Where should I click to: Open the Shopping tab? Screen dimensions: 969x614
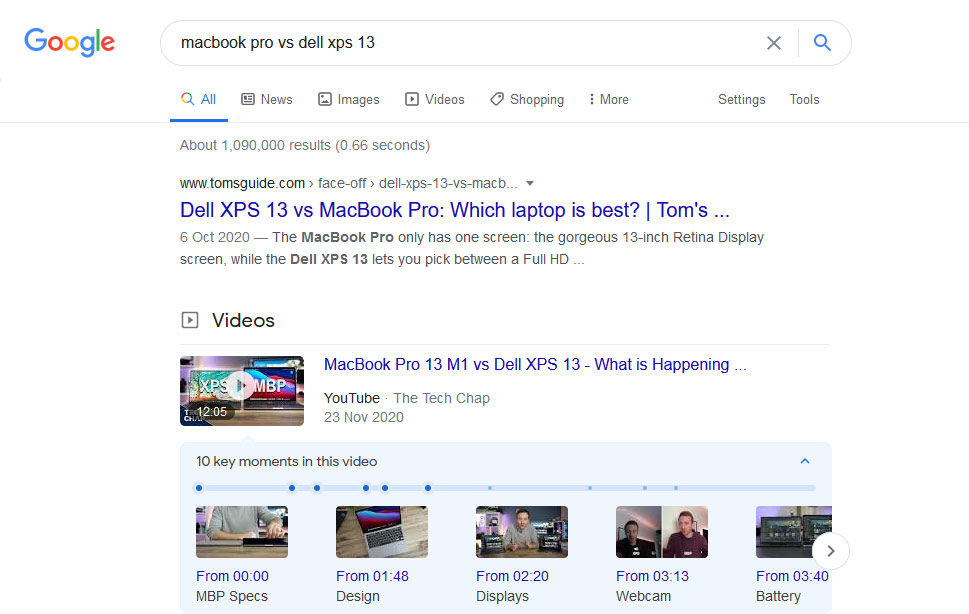[527, 99]
